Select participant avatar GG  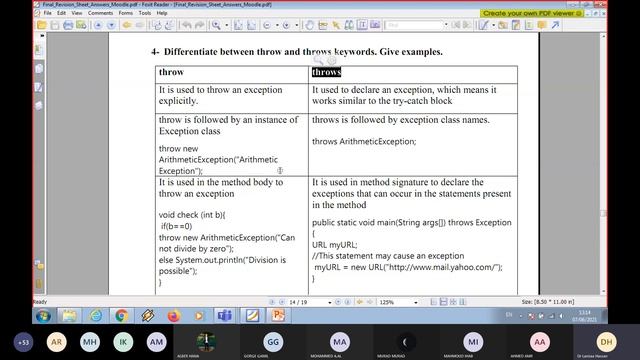click(x=273, y=342)
